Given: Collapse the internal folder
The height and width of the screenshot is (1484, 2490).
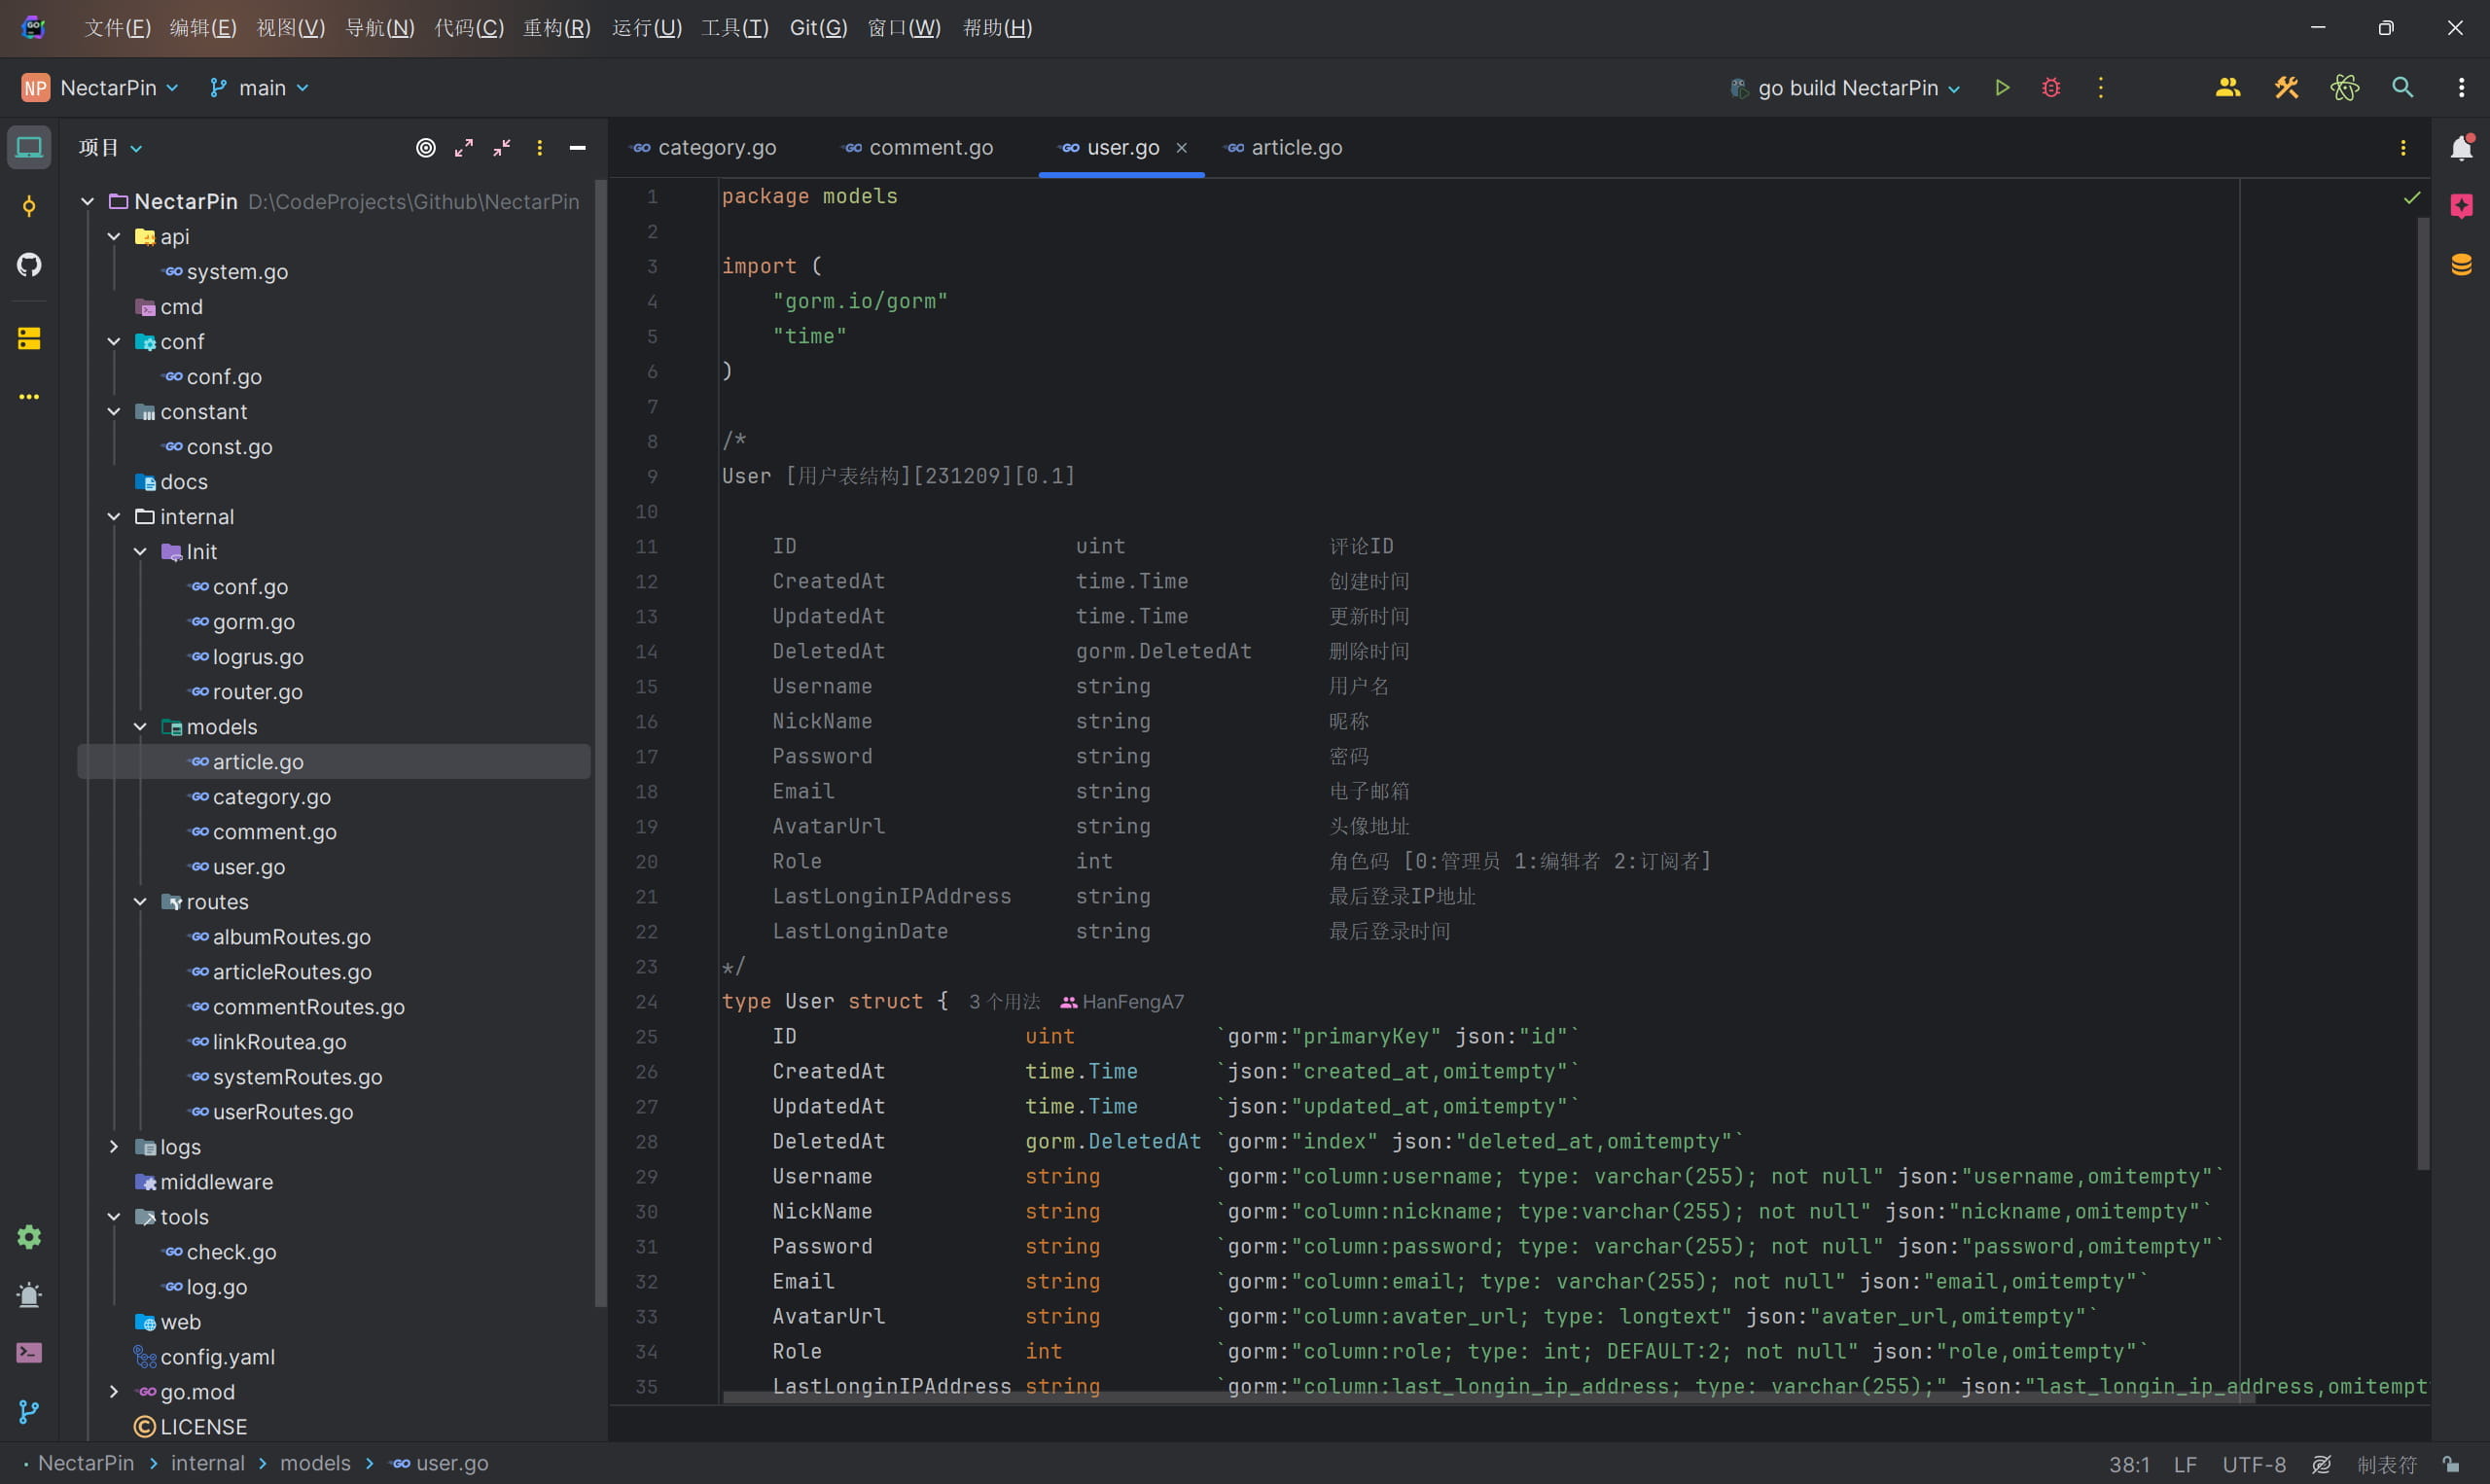Looking at the screenshot, I should click(x=113, y=516).
